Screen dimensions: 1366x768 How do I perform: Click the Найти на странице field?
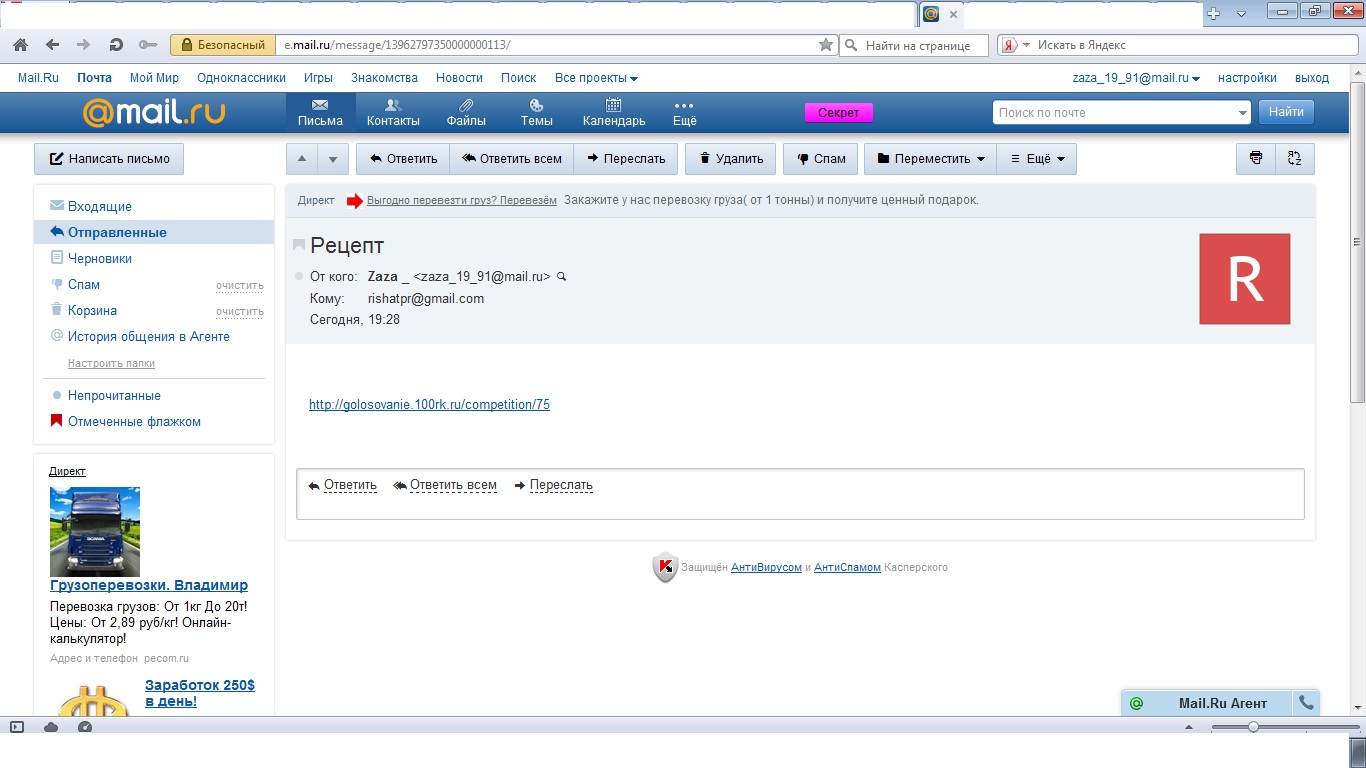pyautogui.click(x=914, y=45)
